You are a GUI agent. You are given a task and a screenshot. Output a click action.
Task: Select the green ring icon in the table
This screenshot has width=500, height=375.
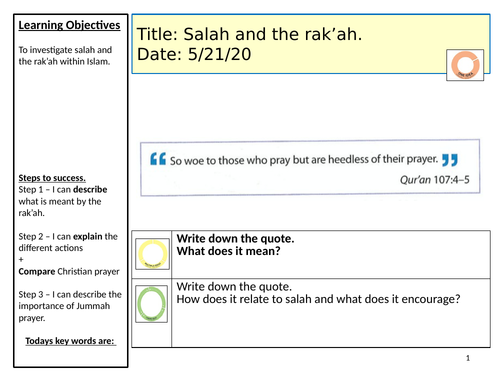[152, 304]
